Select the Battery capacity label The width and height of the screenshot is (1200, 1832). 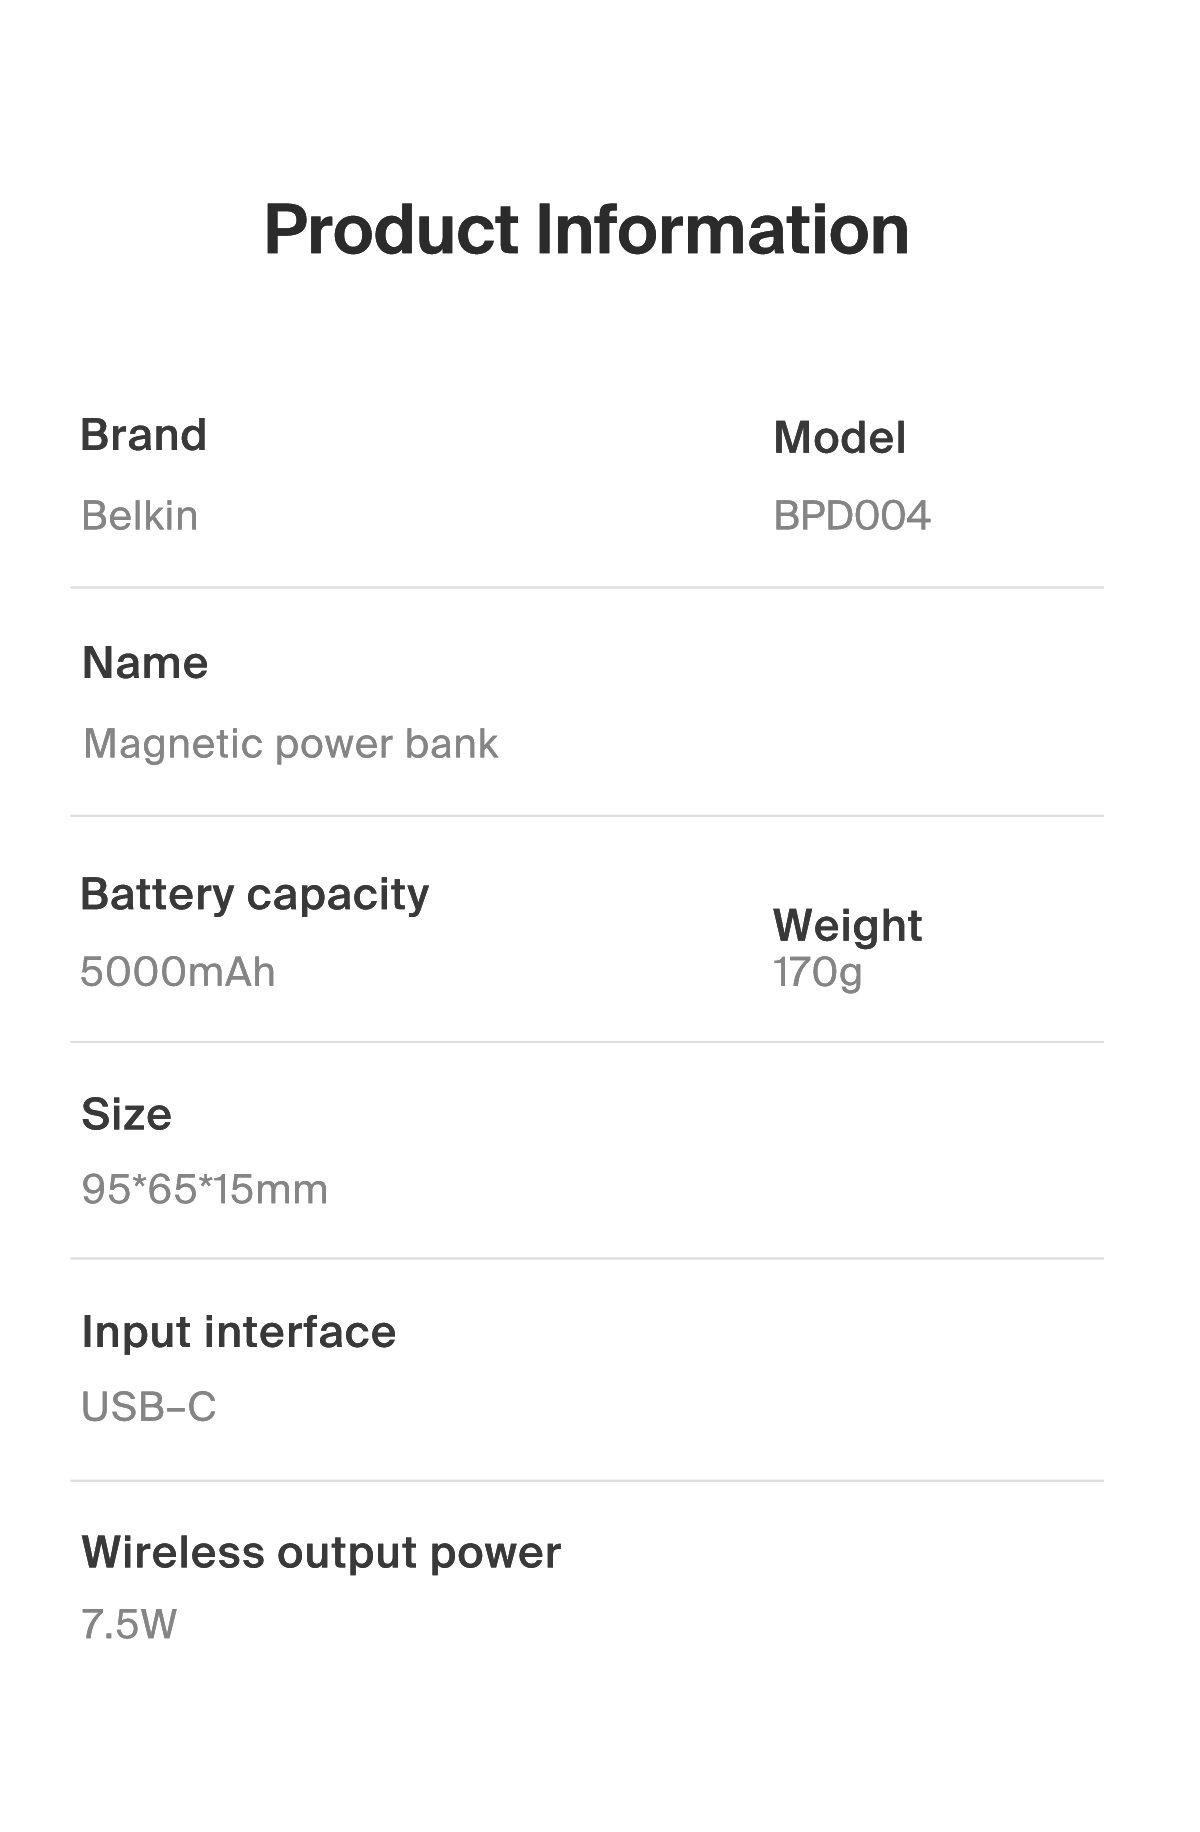click(x=254, y=894)
